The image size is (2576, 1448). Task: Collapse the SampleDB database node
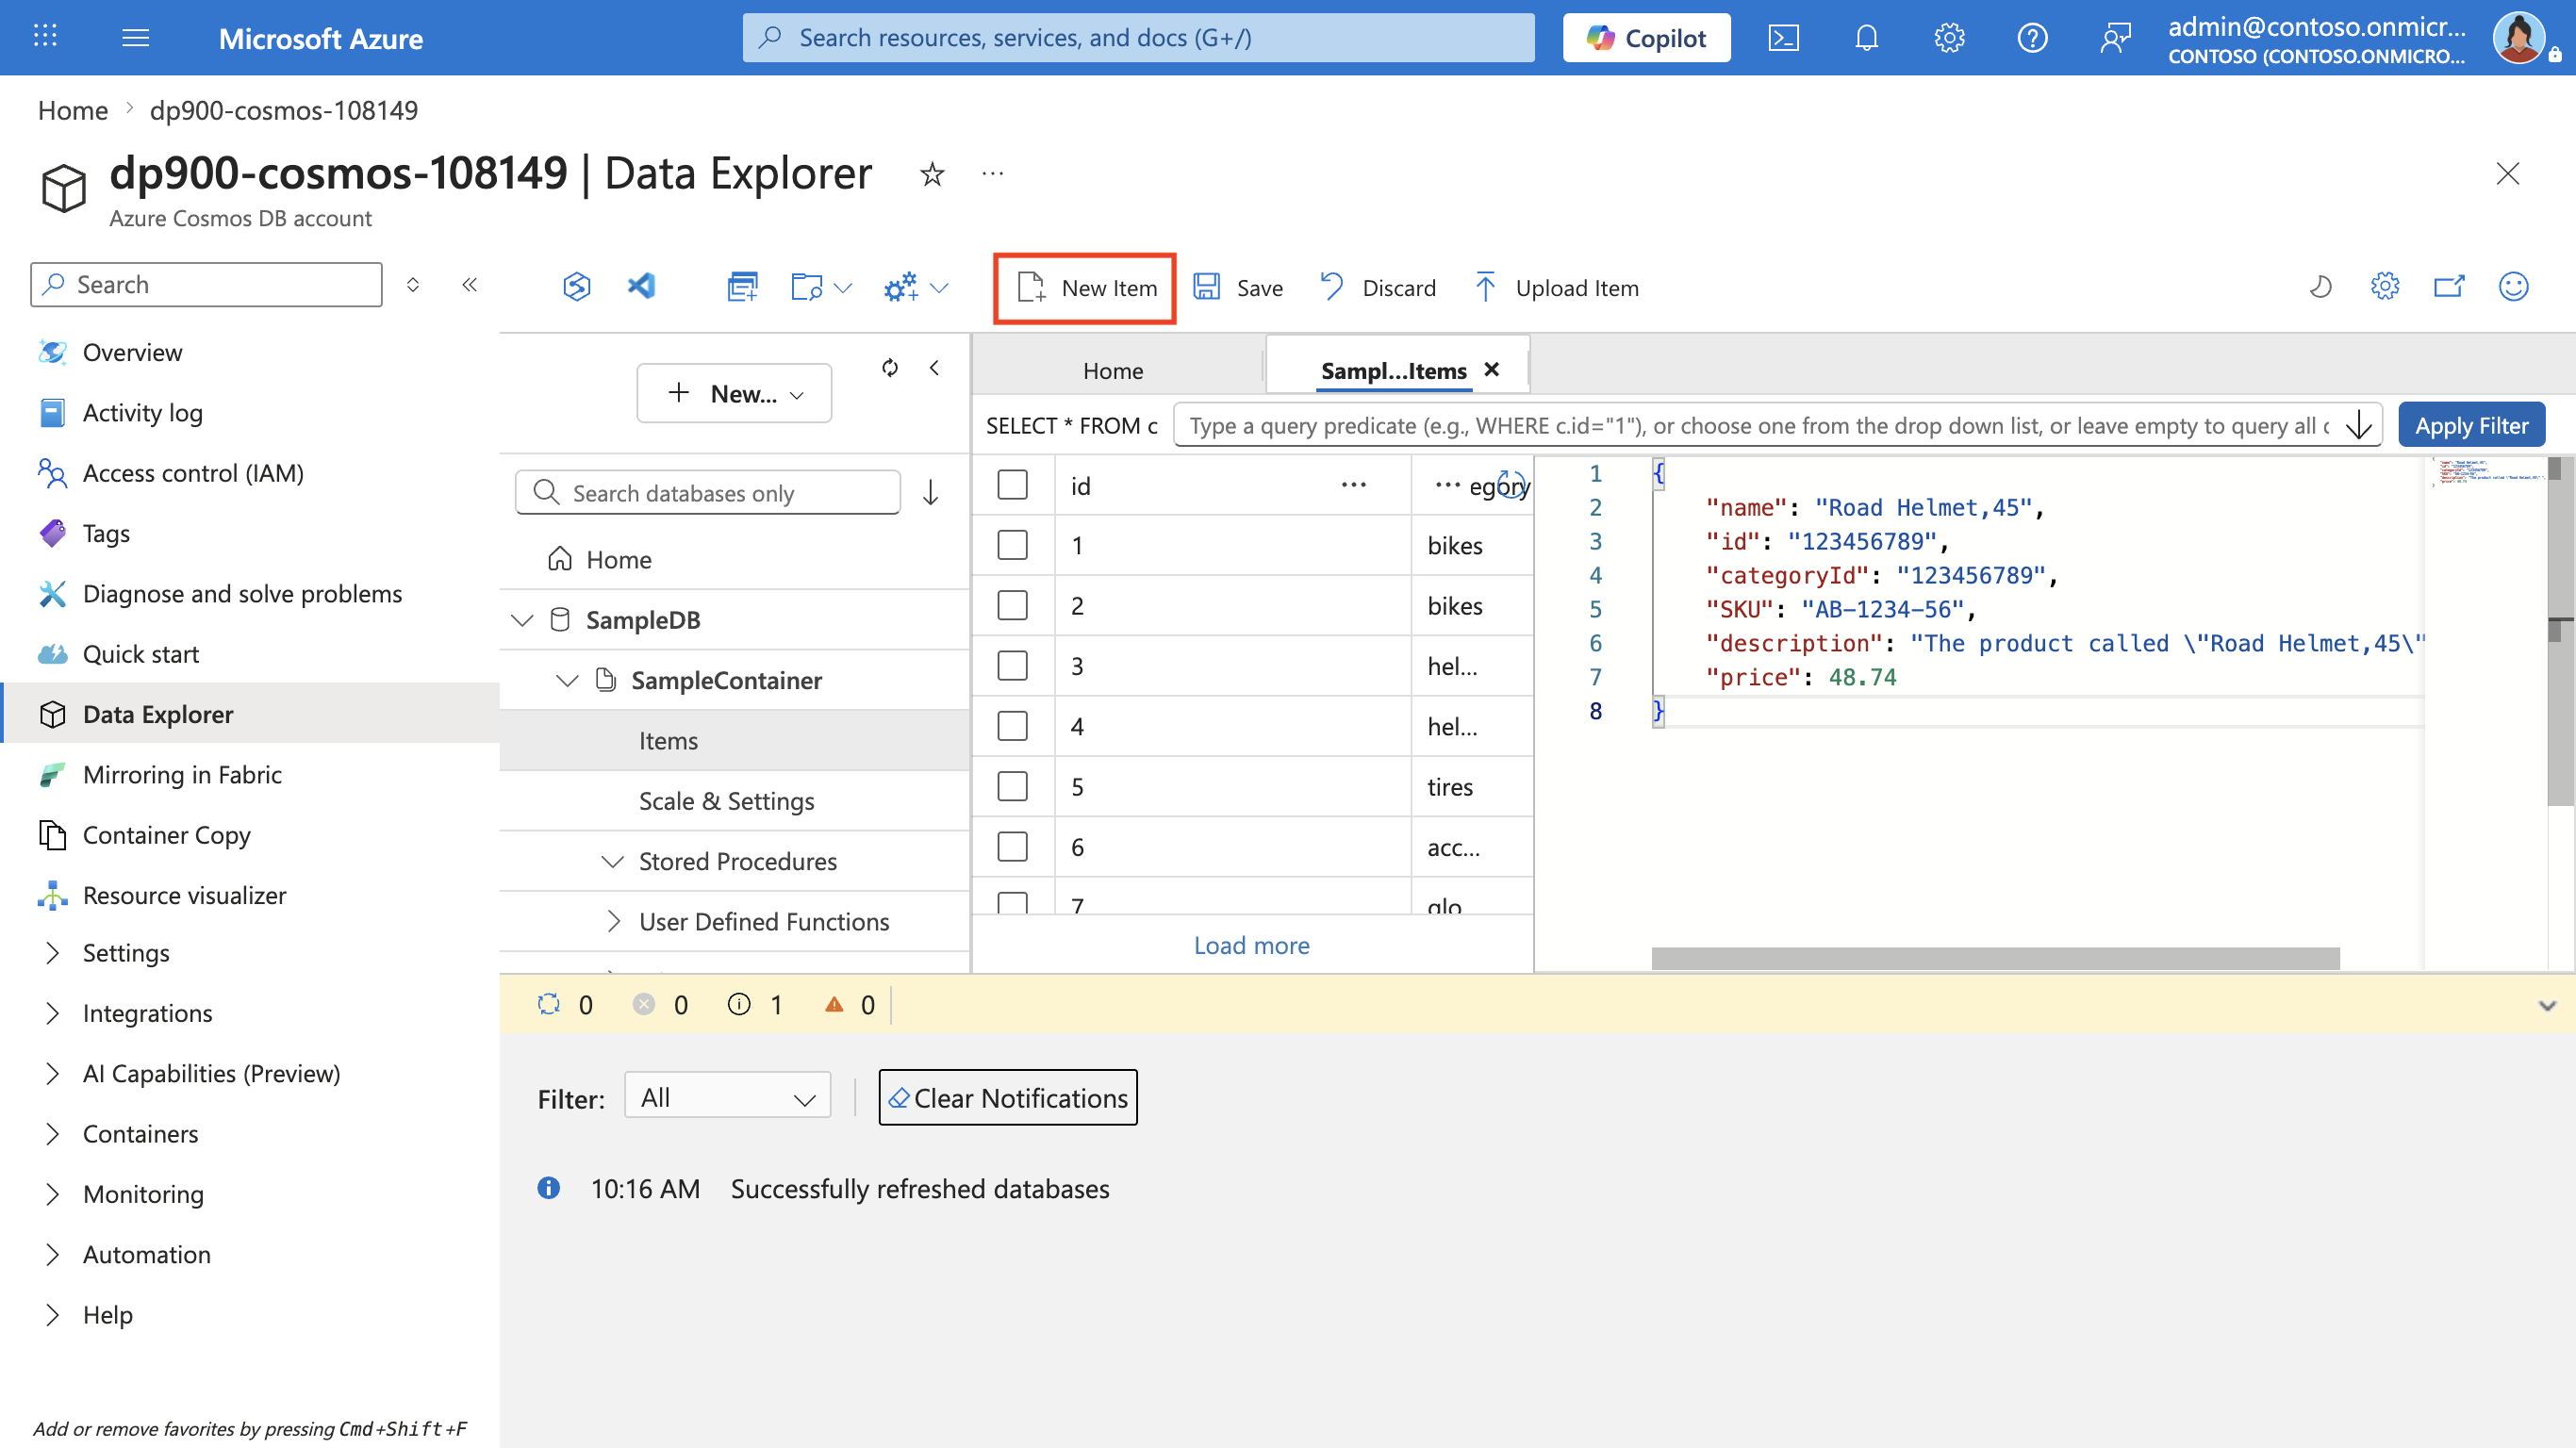click(522, 620)
